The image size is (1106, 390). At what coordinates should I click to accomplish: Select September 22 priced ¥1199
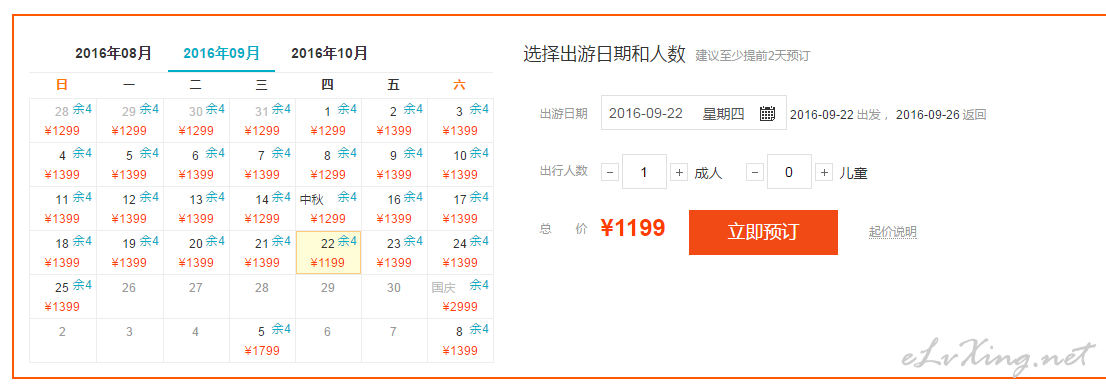(x=329, y=252)
